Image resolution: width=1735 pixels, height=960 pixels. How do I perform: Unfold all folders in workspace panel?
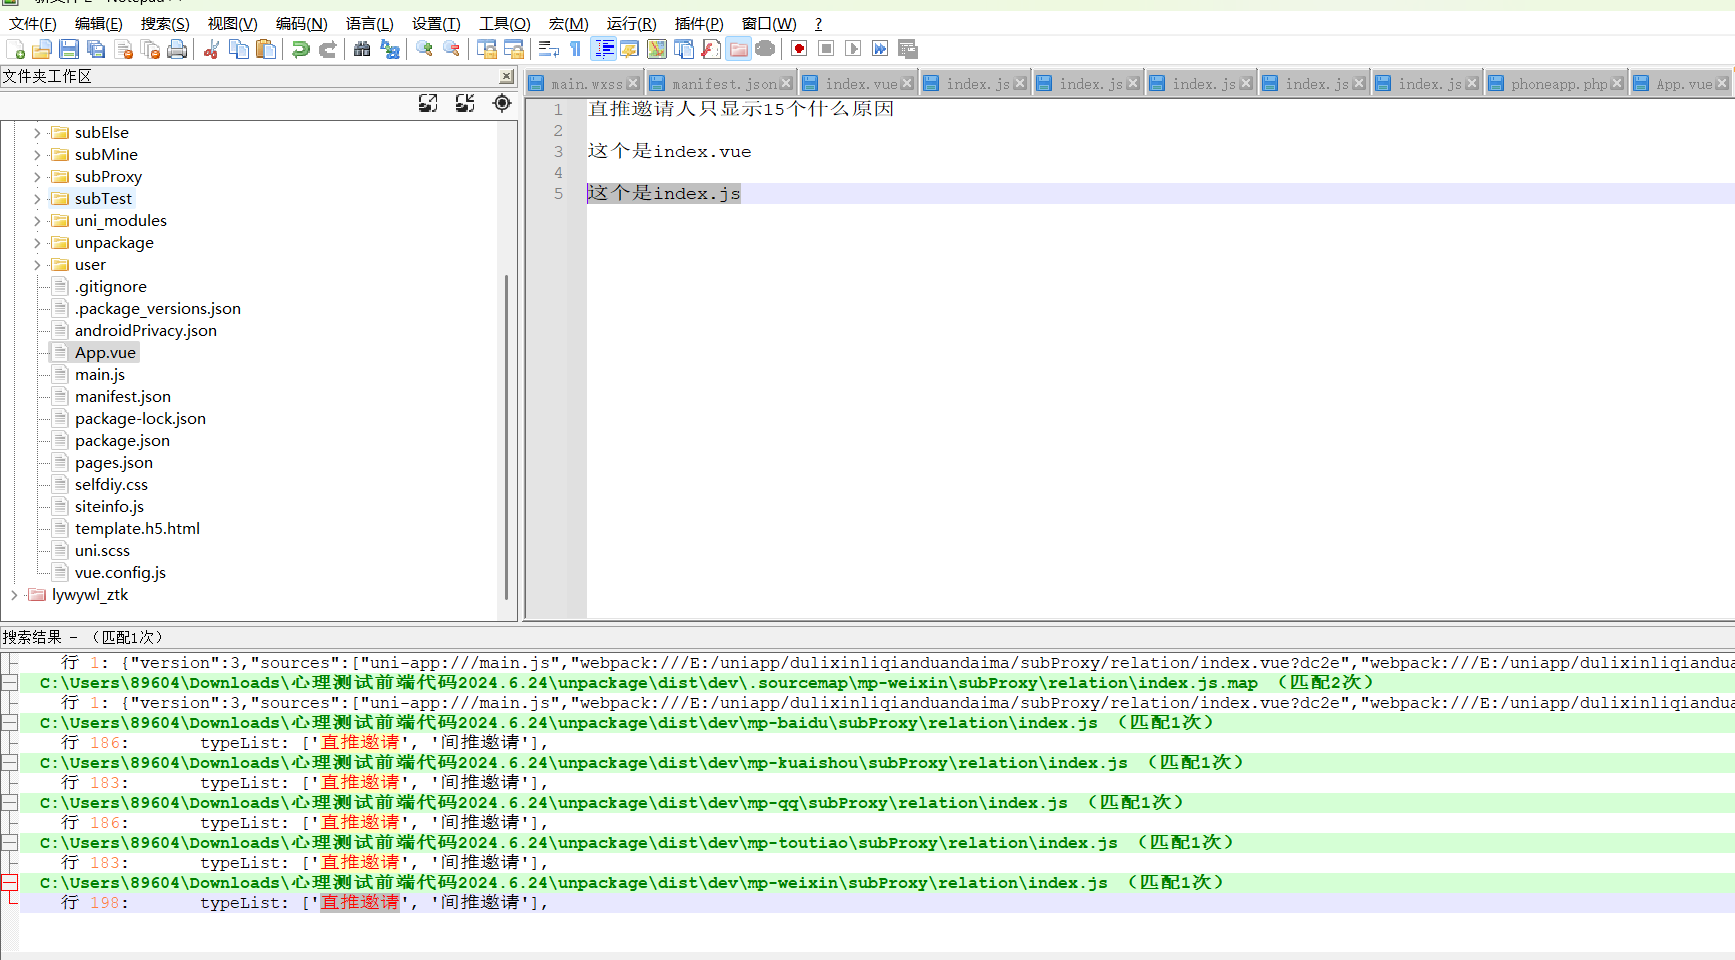[428, 103]
